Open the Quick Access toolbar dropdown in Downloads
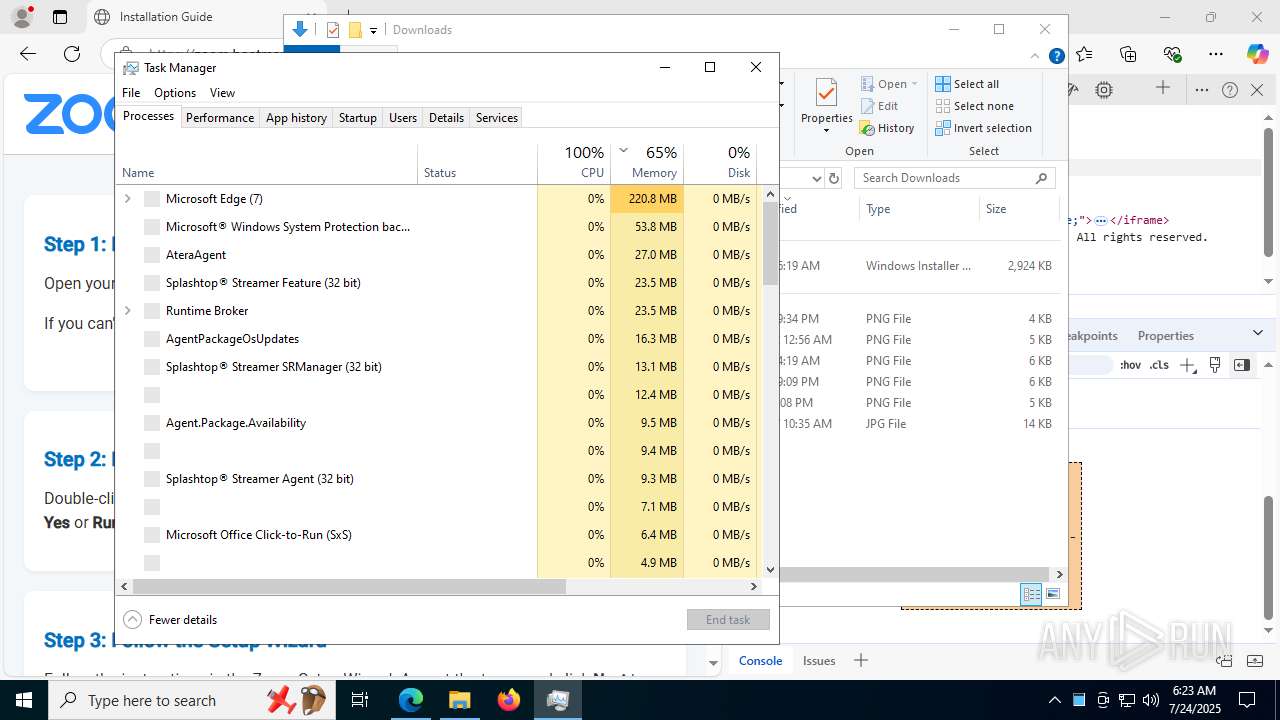Image resolution: width=1280 pixels, height=720 pixels. [x=373, y=30]
